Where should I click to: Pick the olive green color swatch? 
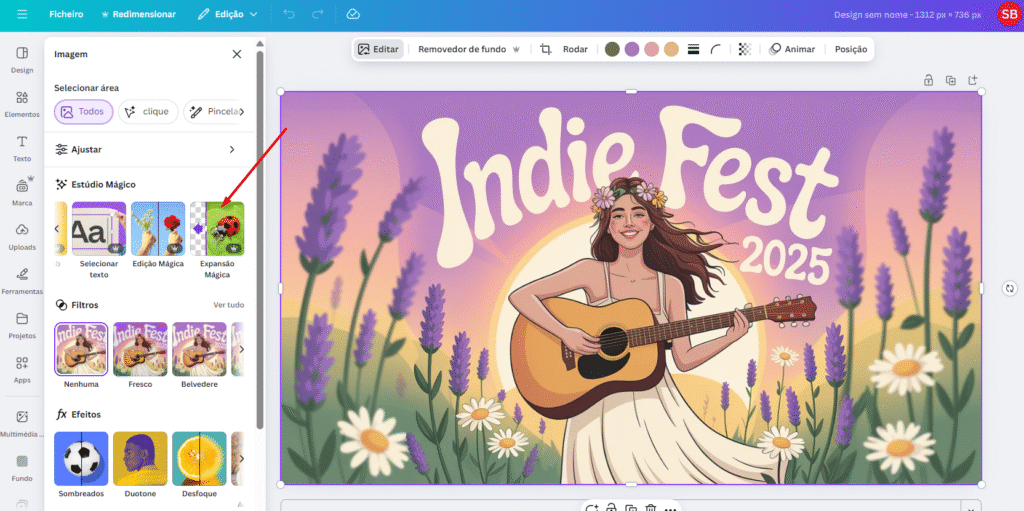point(612,49)
